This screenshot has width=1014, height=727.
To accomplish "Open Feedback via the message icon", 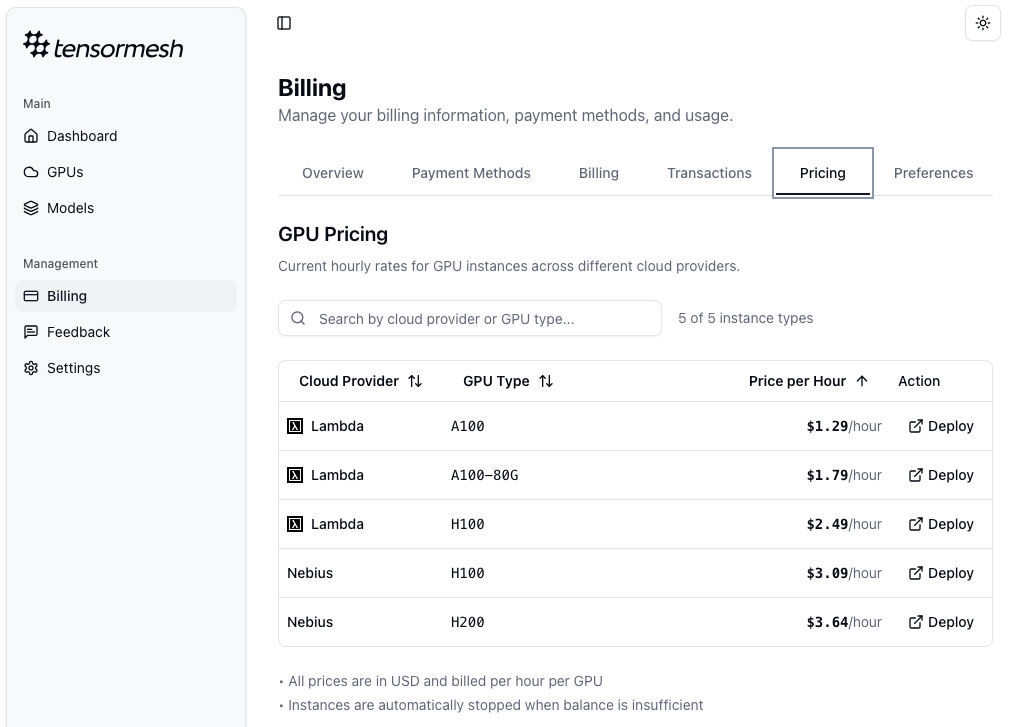I will coord(31,332).
